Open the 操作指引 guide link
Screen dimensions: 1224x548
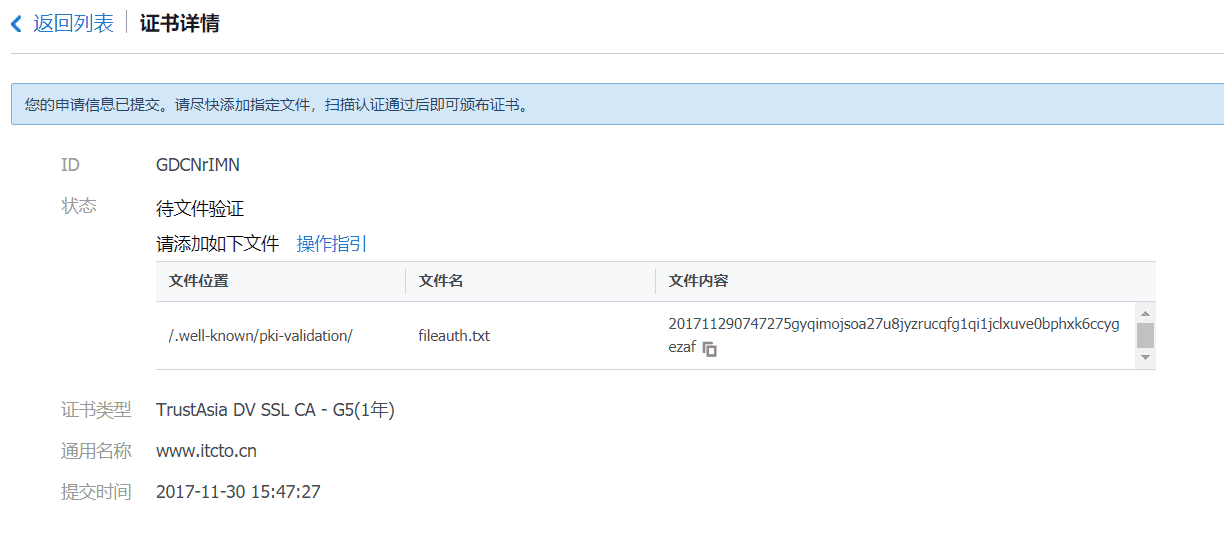point(332,244)
